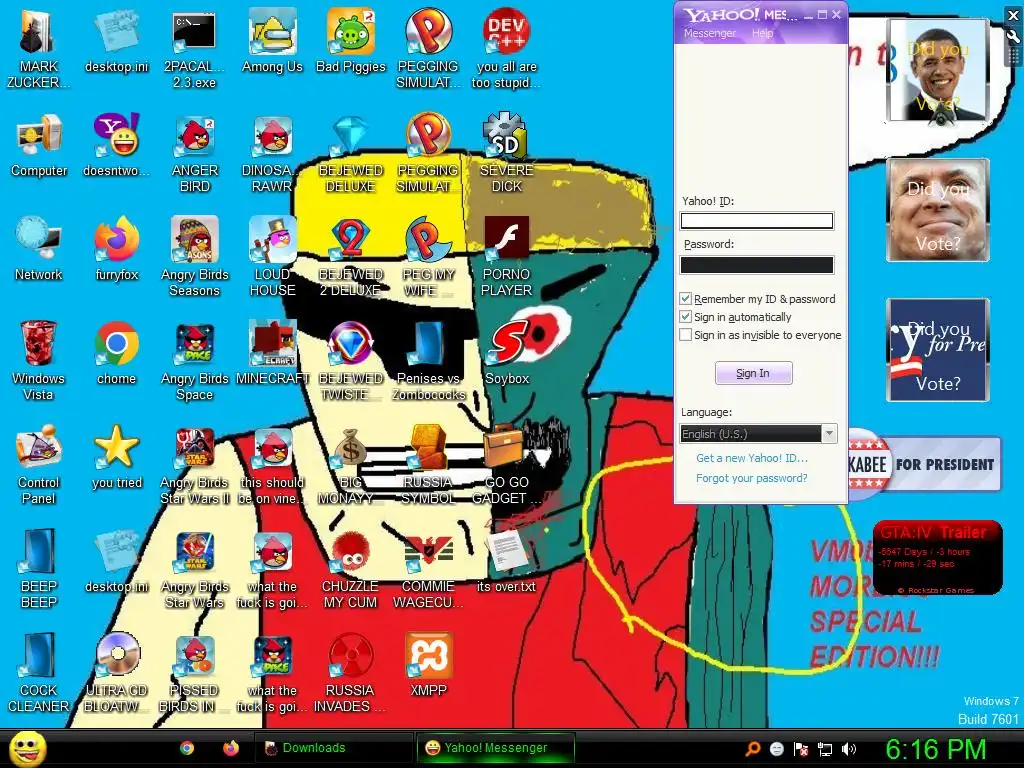Open the action center flag tray icon
1024x768 pixels.
[801, 749]
